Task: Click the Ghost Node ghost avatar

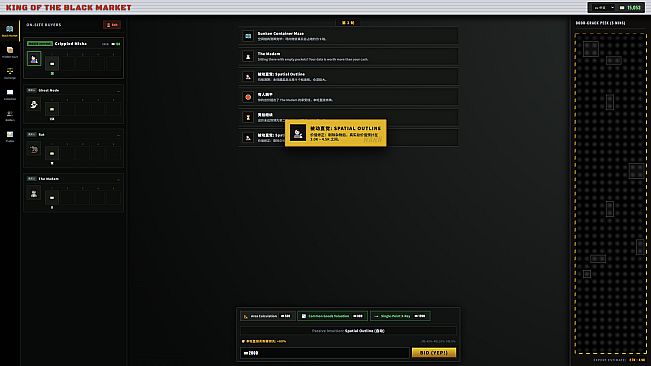Action: point(34,105)
